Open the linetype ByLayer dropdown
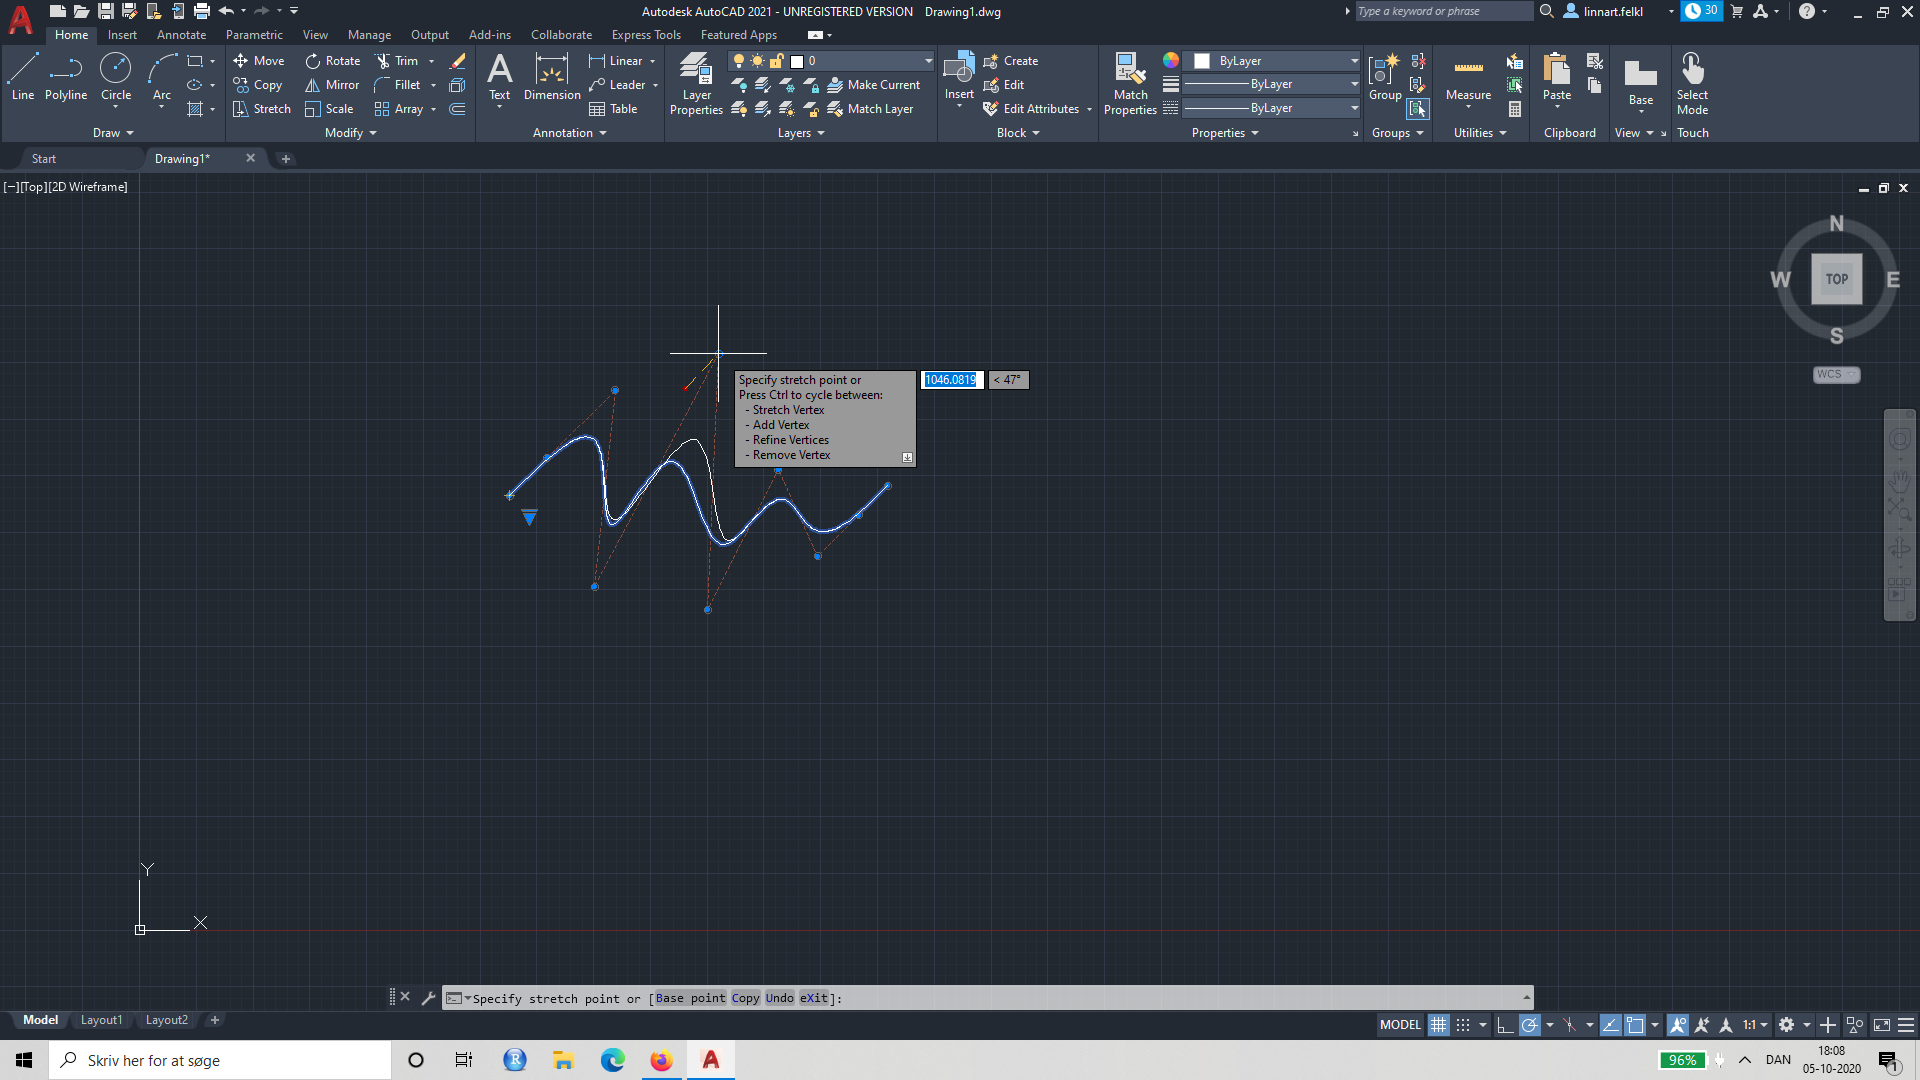 [x=1271, y=108]
